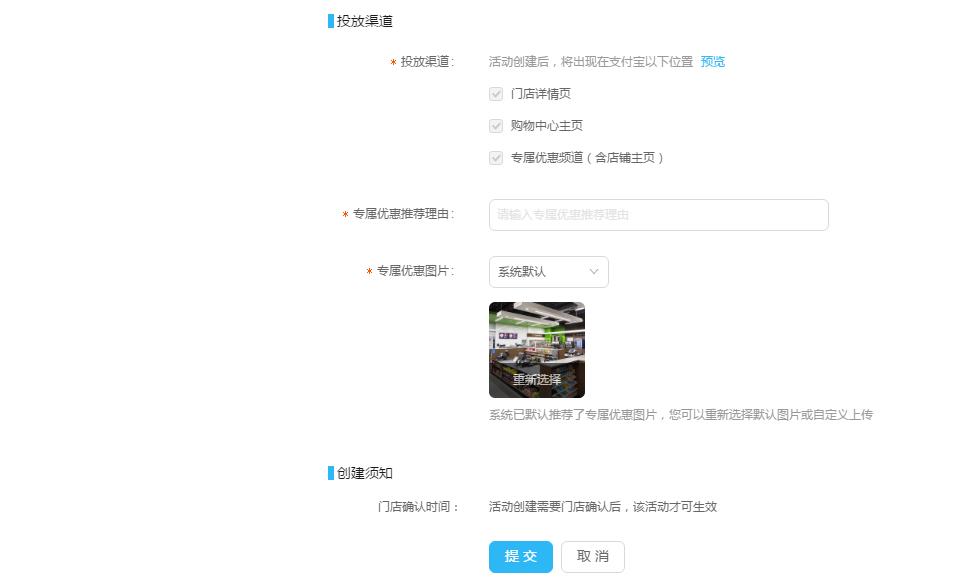Cancel with the 取消 button
Image resolution: width=980 pixels, height=579 pixels.
592,556
